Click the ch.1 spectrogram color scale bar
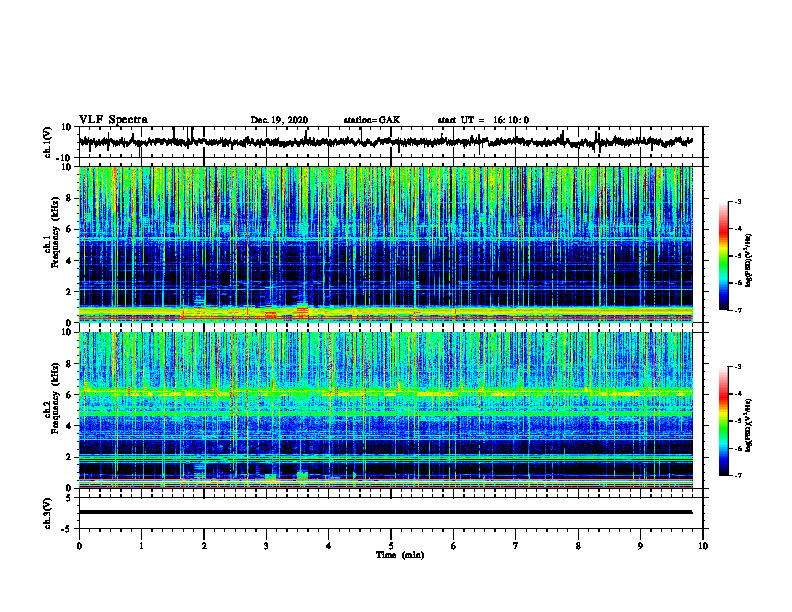 (x=723, y=256)
